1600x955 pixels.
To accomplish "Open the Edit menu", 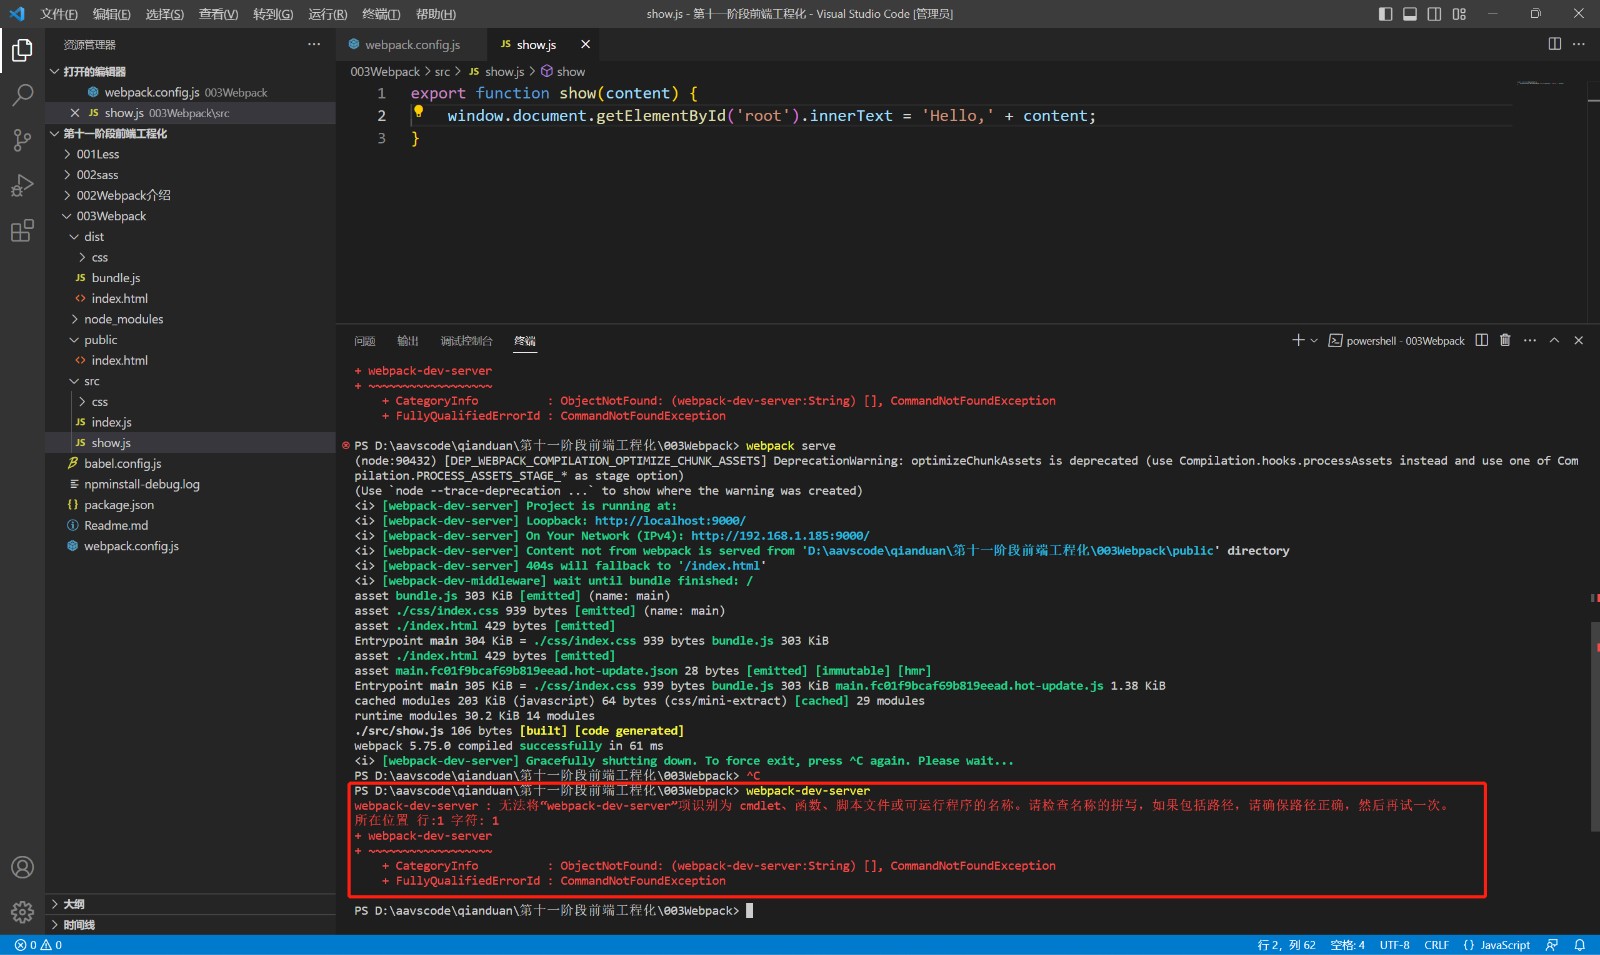I will [111, 14].
